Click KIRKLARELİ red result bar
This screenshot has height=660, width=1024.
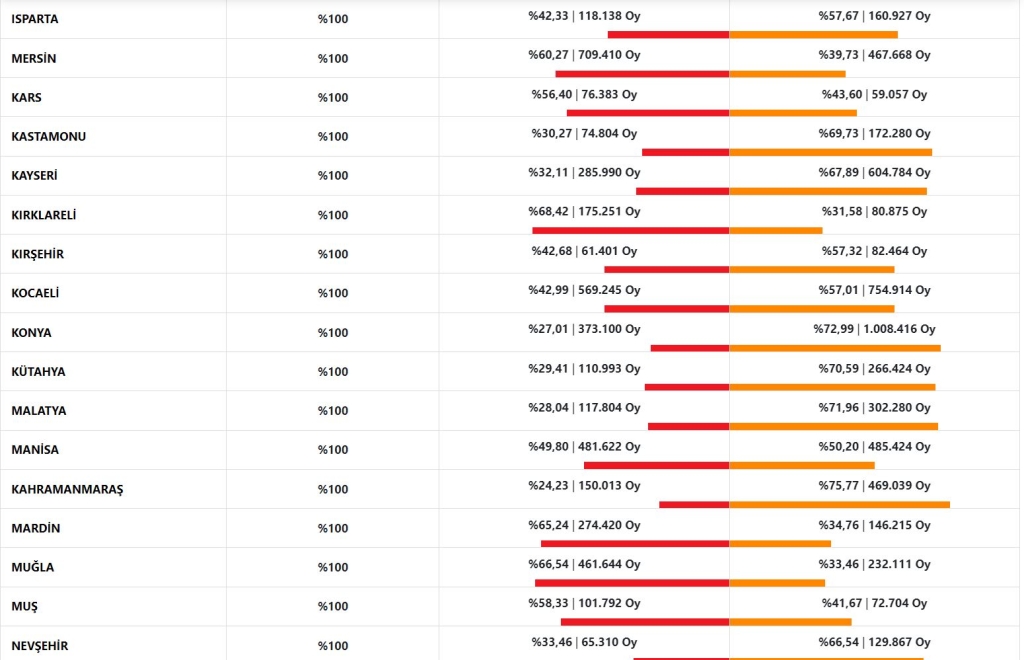[x=630, y=230]
